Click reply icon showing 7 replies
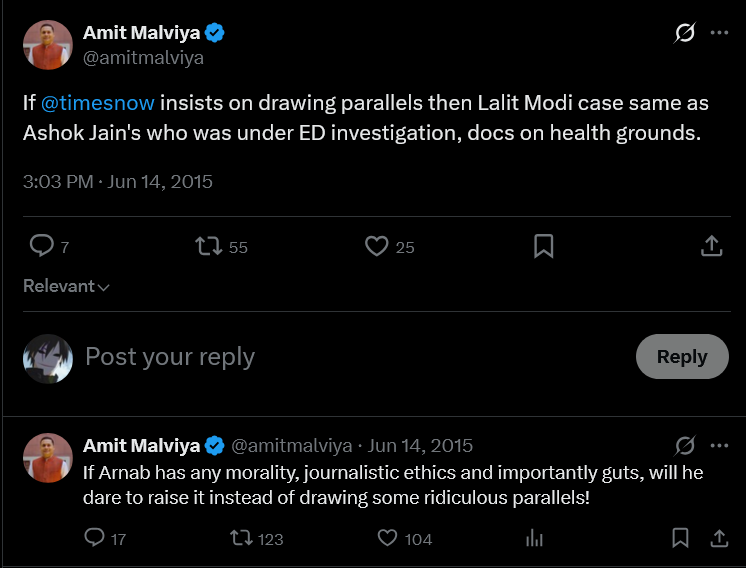The height and width of the screenshot is (568, 746). coord(41,246)
